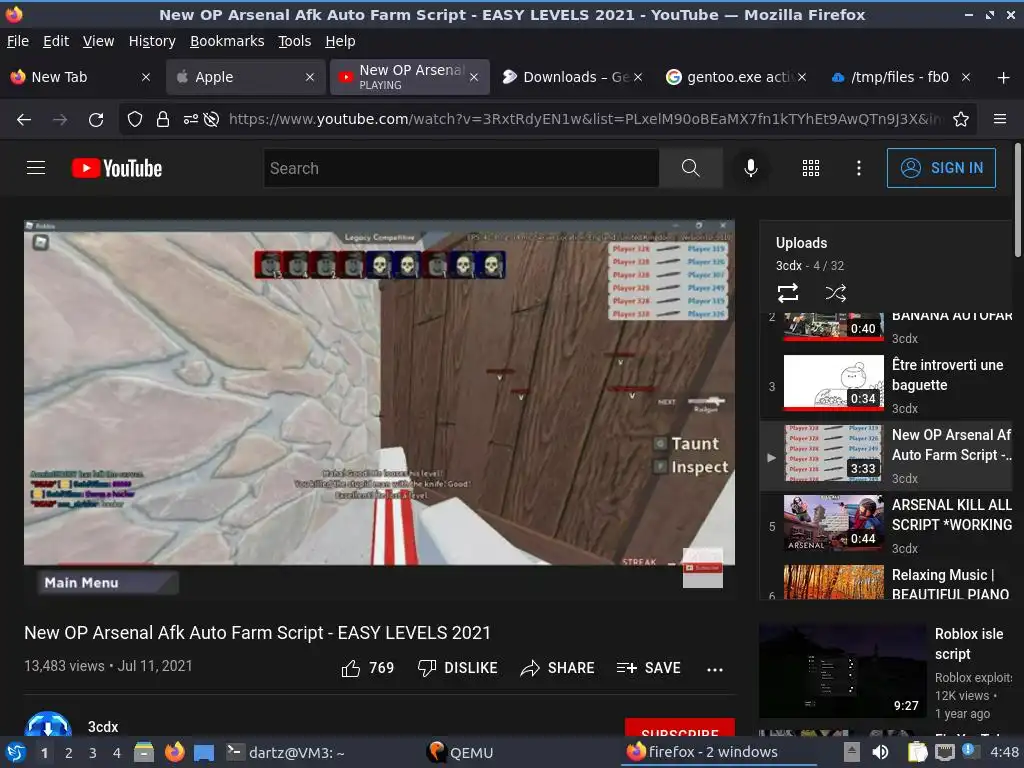Go back with Firefox back arrow
Viewport: 1024px width, 768px height.
point(24,120)
